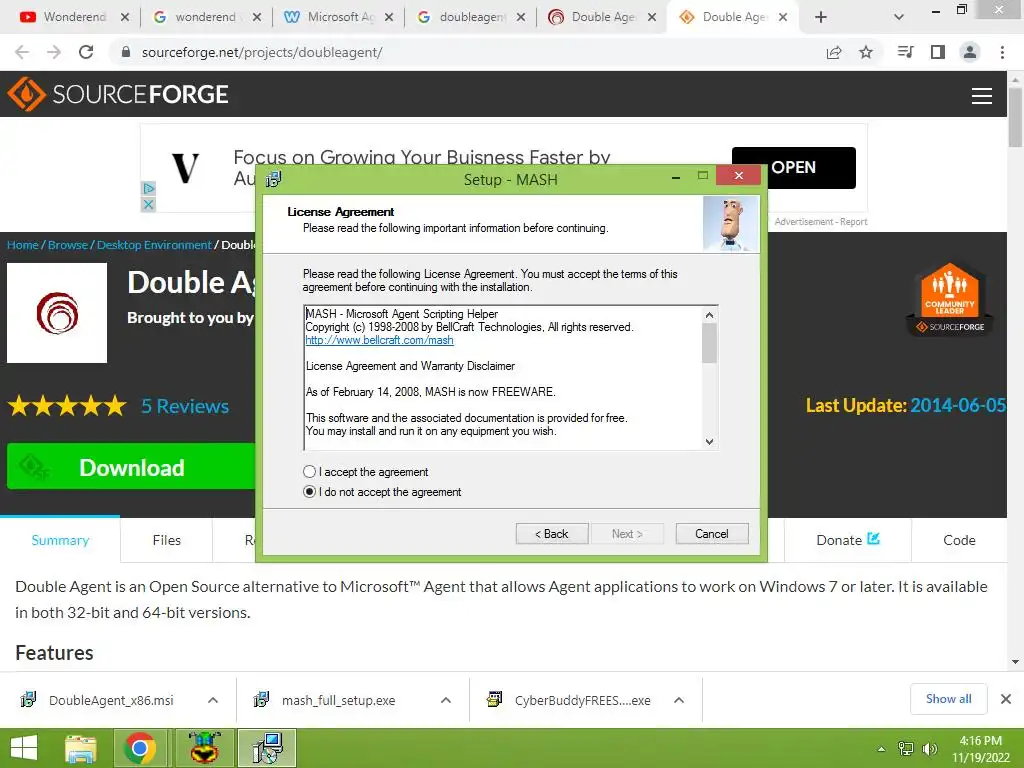Viewport: 1024px width, 768px height.
Task: Click Show all downloads
Action: 948,699
